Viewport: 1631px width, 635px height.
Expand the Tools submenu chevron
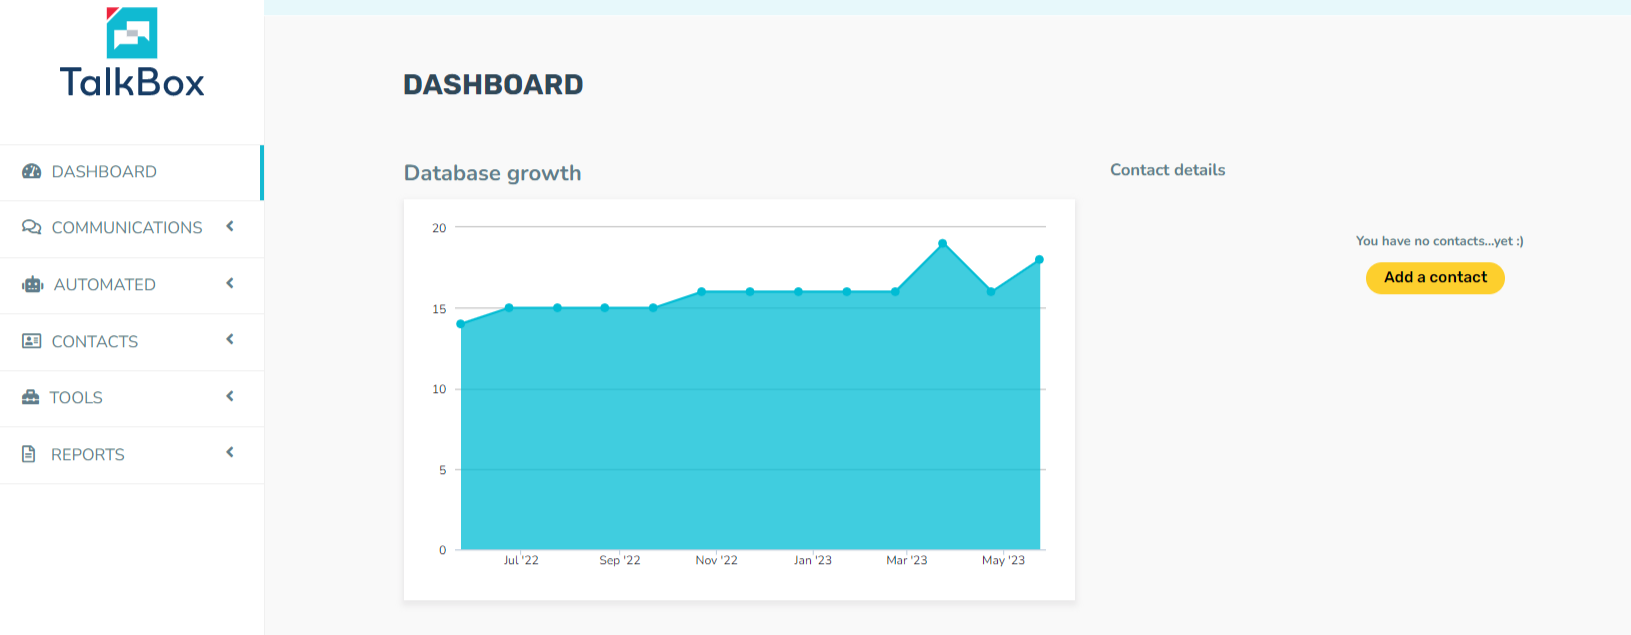[x=230, y=397]
